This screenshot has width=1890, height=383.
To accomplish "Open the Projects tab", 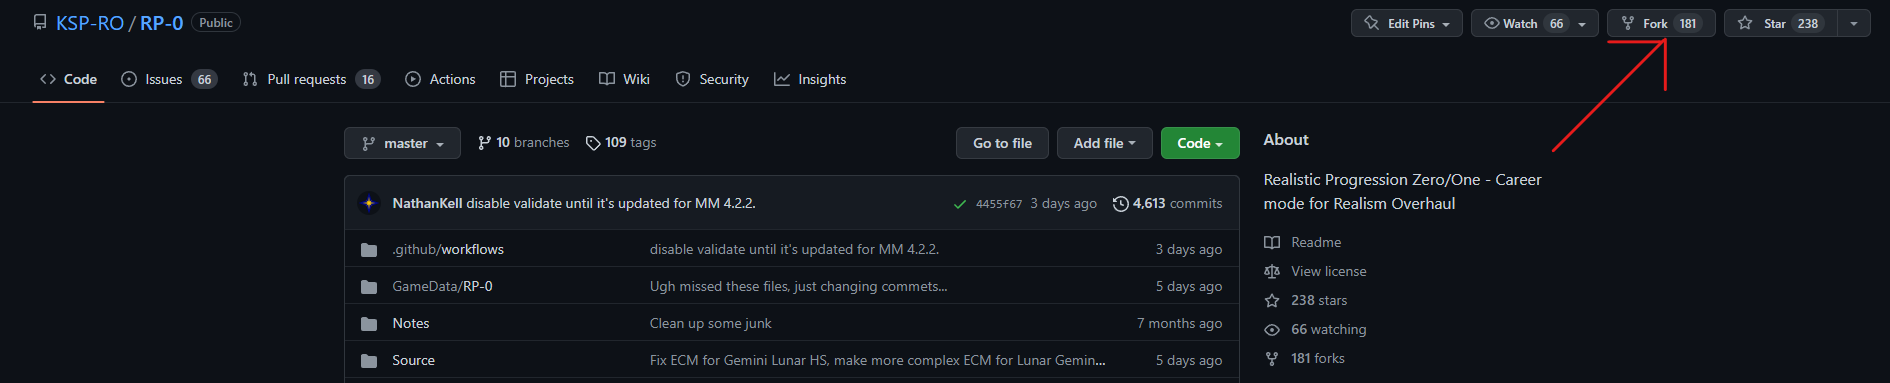I will click(537, 79).
